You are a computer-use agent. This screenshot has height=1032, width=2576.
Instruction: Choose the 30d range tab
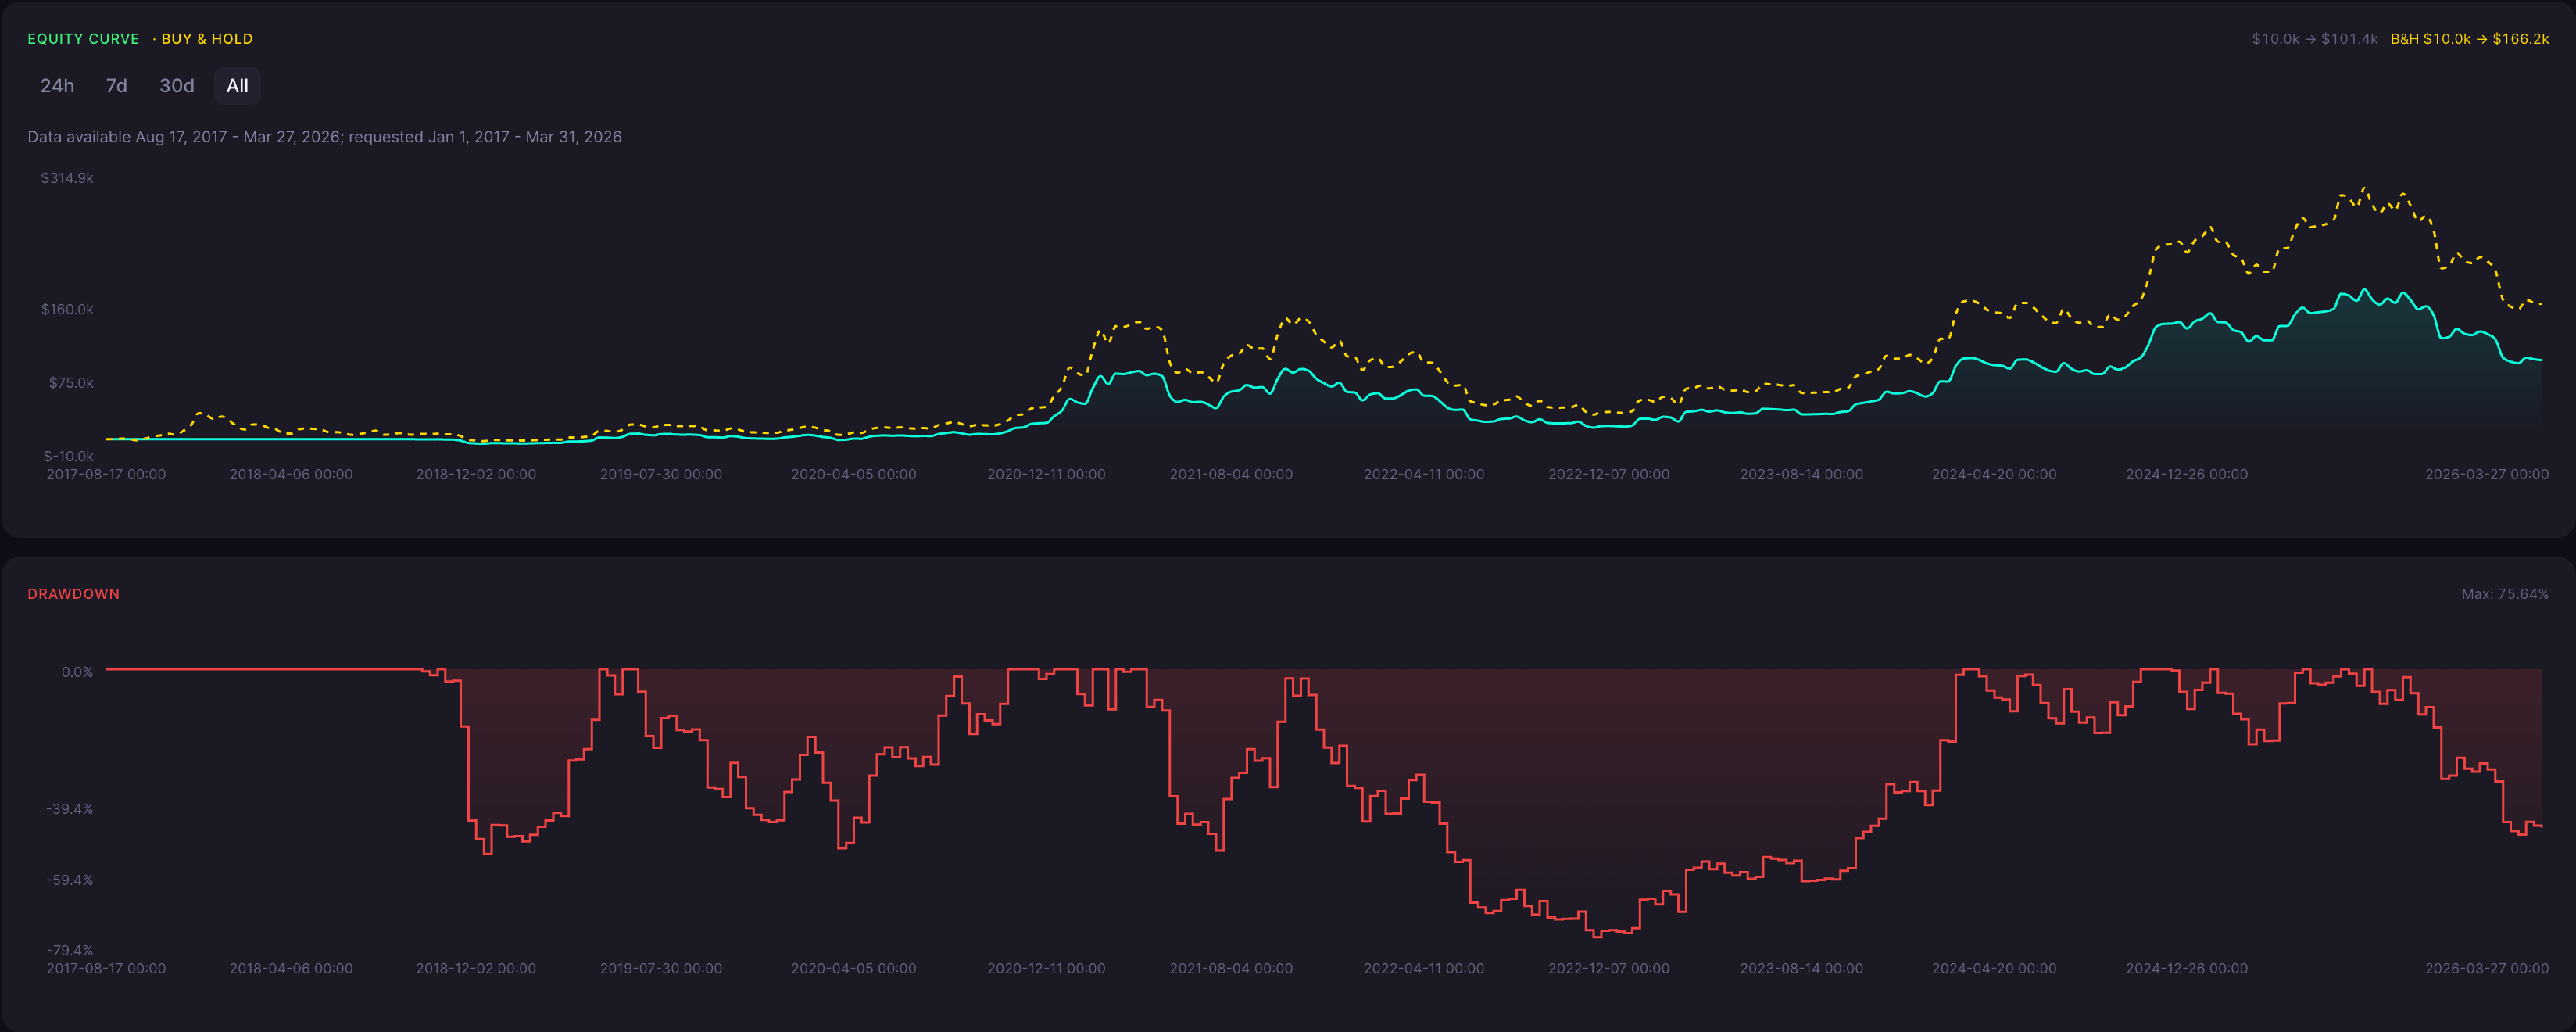coord(177,86)
